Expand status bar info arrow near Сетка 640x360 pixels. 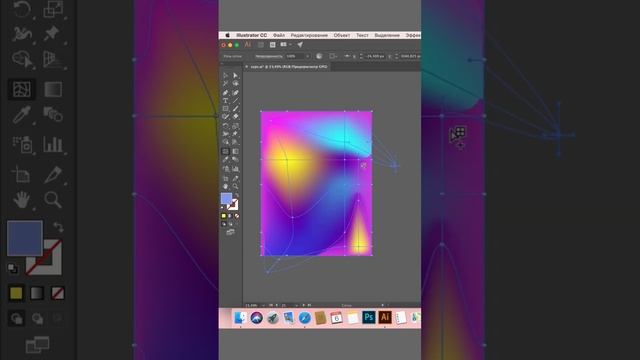click(x=382, y=305)
